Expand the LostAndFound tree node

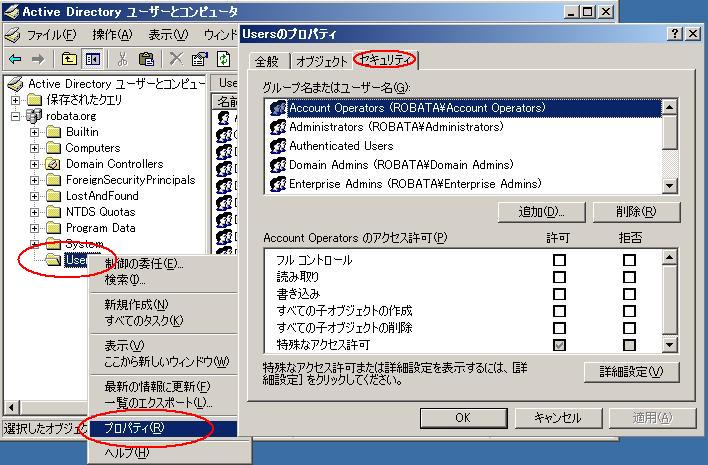tap(34, 196)
